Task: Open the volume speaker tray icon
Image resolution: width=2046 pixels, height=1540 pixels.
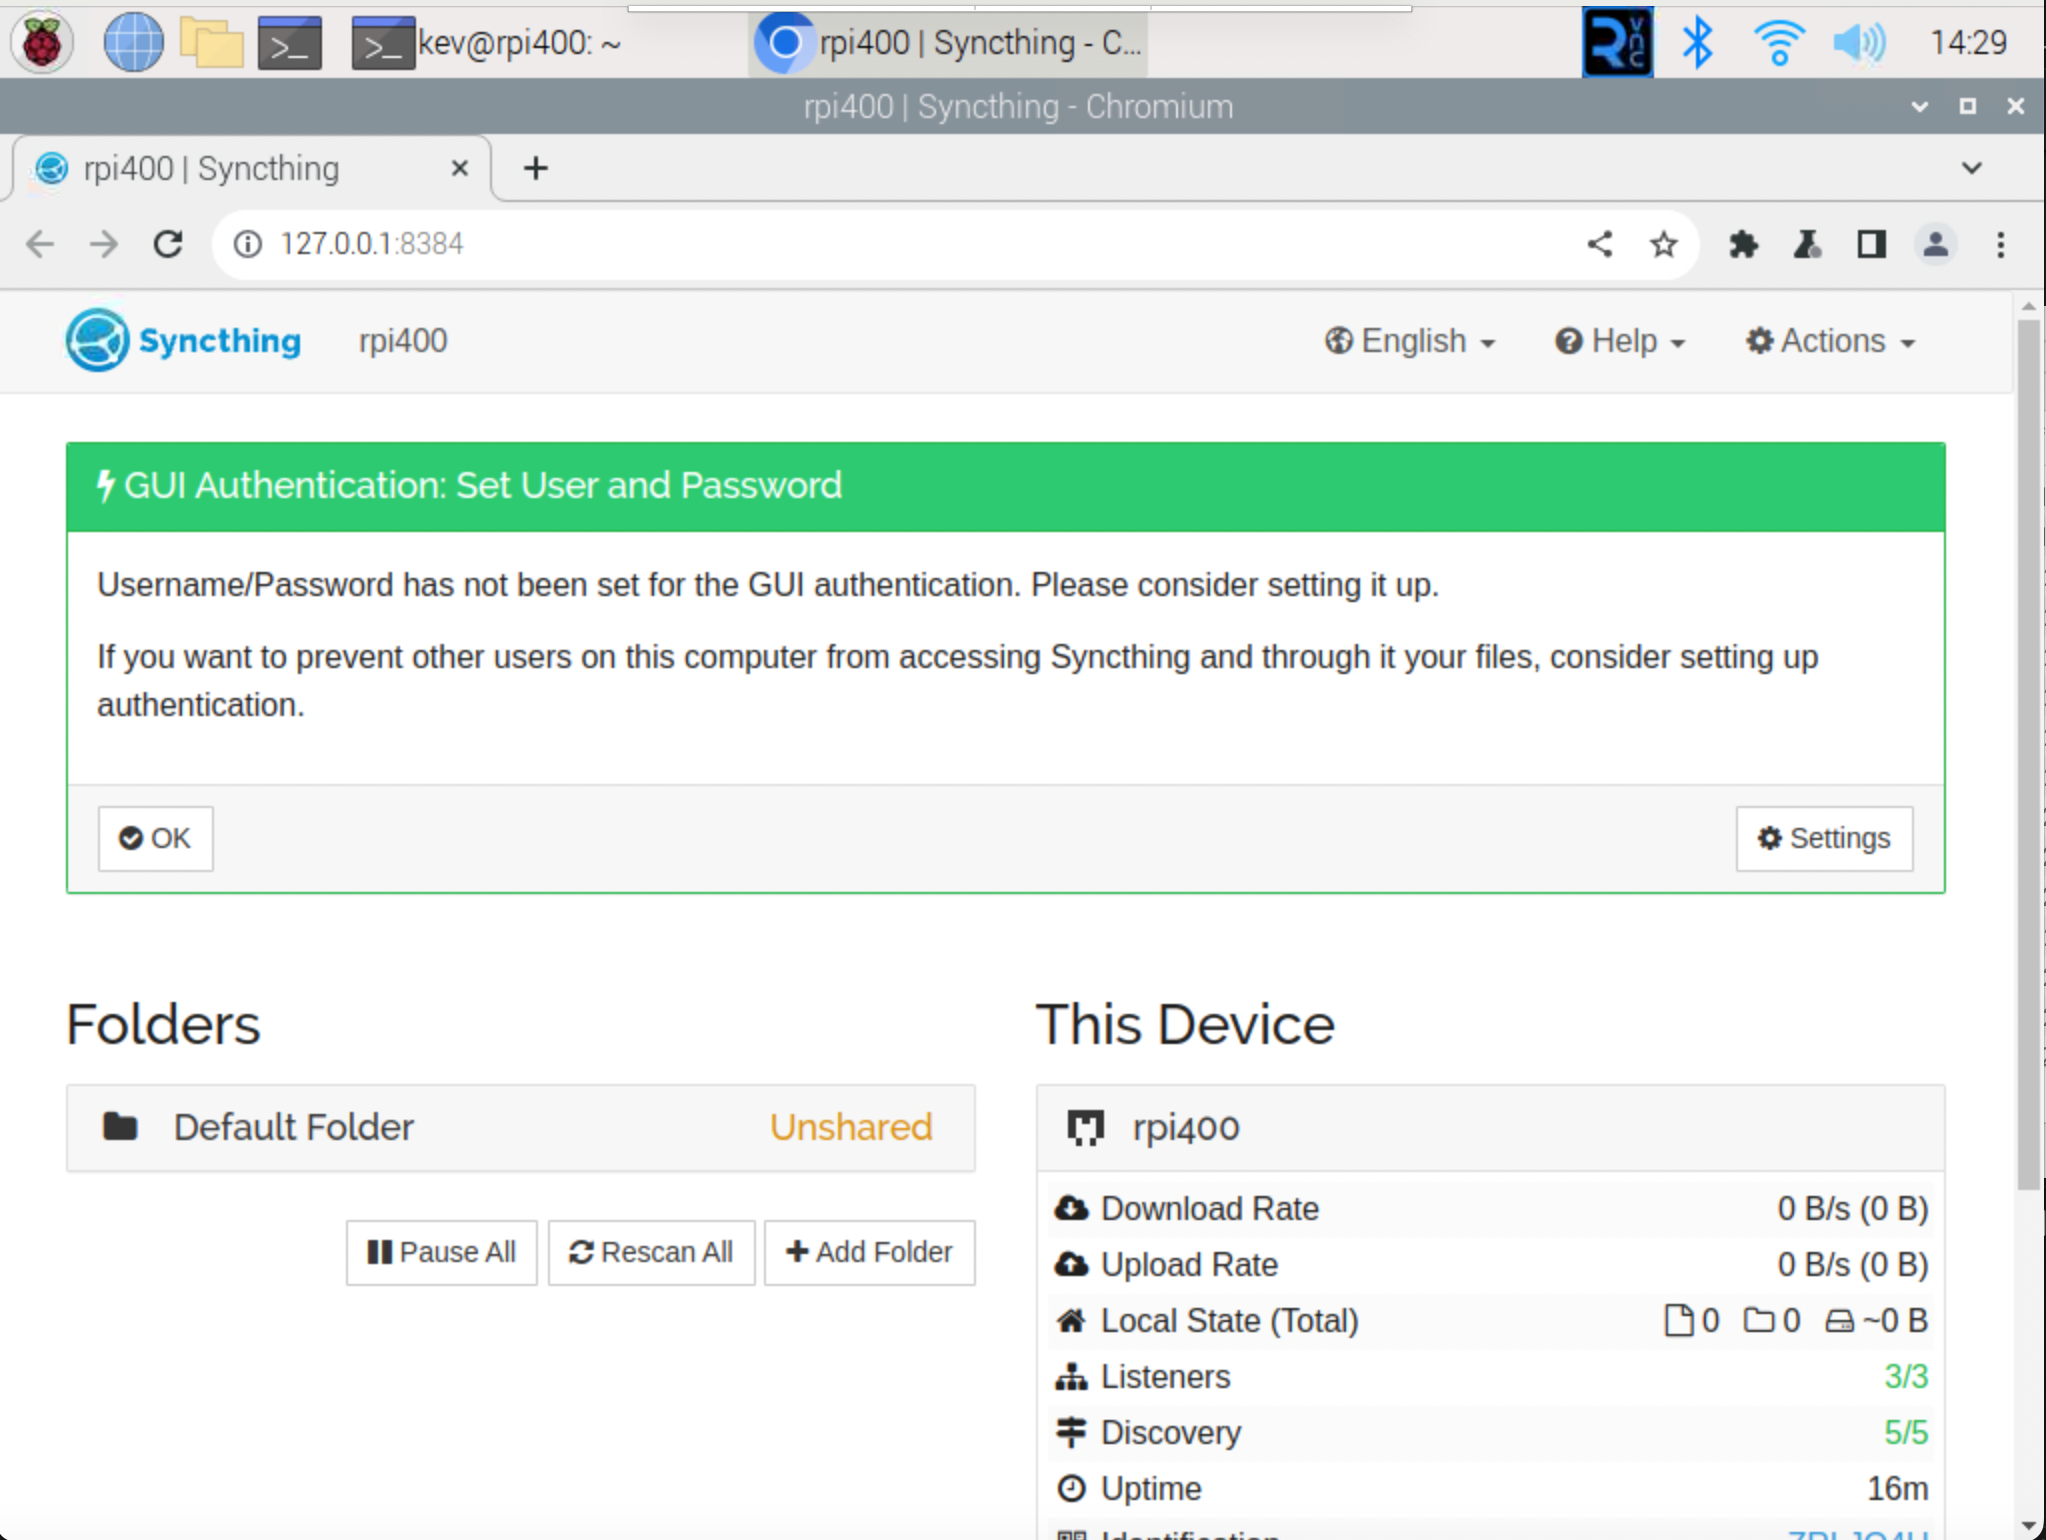Action: [1859, 43]
